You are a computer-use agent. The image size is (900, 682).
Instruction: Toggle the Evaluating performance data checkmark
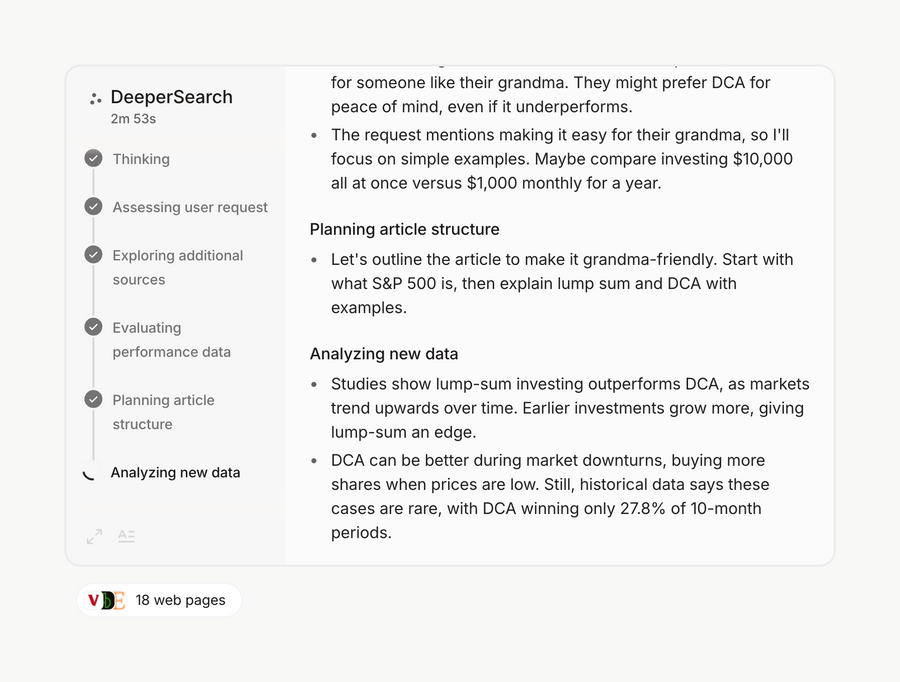pyautogui.click(x=93, y=327)
